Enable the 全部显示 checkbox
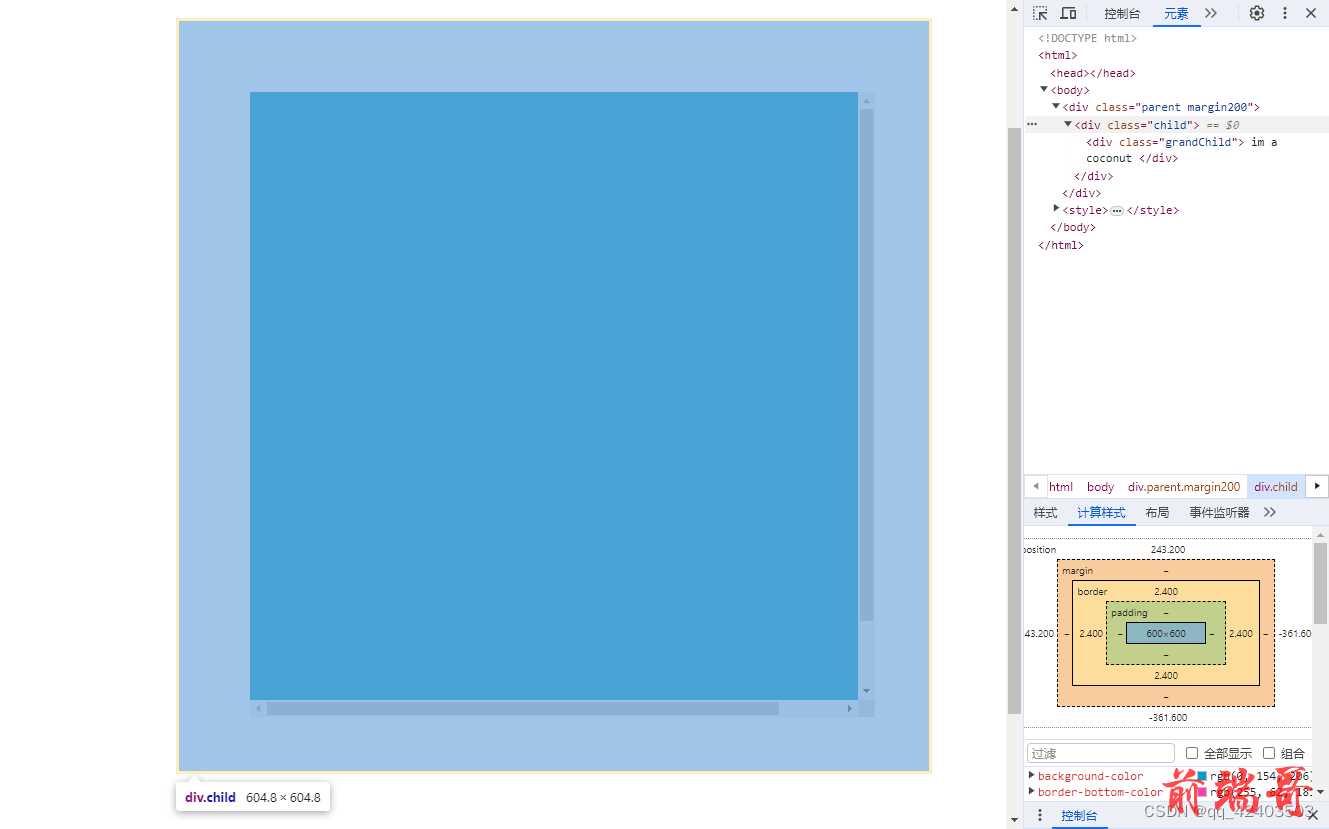The width and height of the screenshot is (1329, 829). click(1192, 753)
